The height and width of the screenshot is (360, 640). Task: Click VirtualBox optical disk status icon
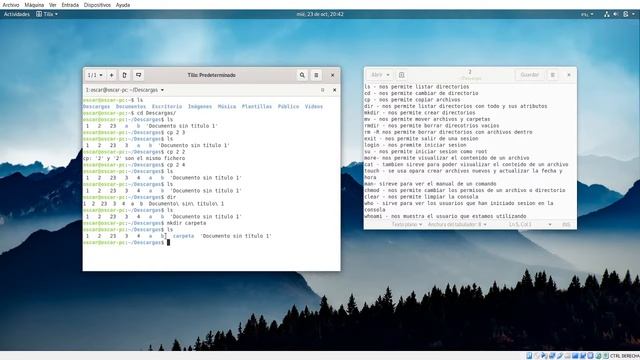[x=537, y=356]
